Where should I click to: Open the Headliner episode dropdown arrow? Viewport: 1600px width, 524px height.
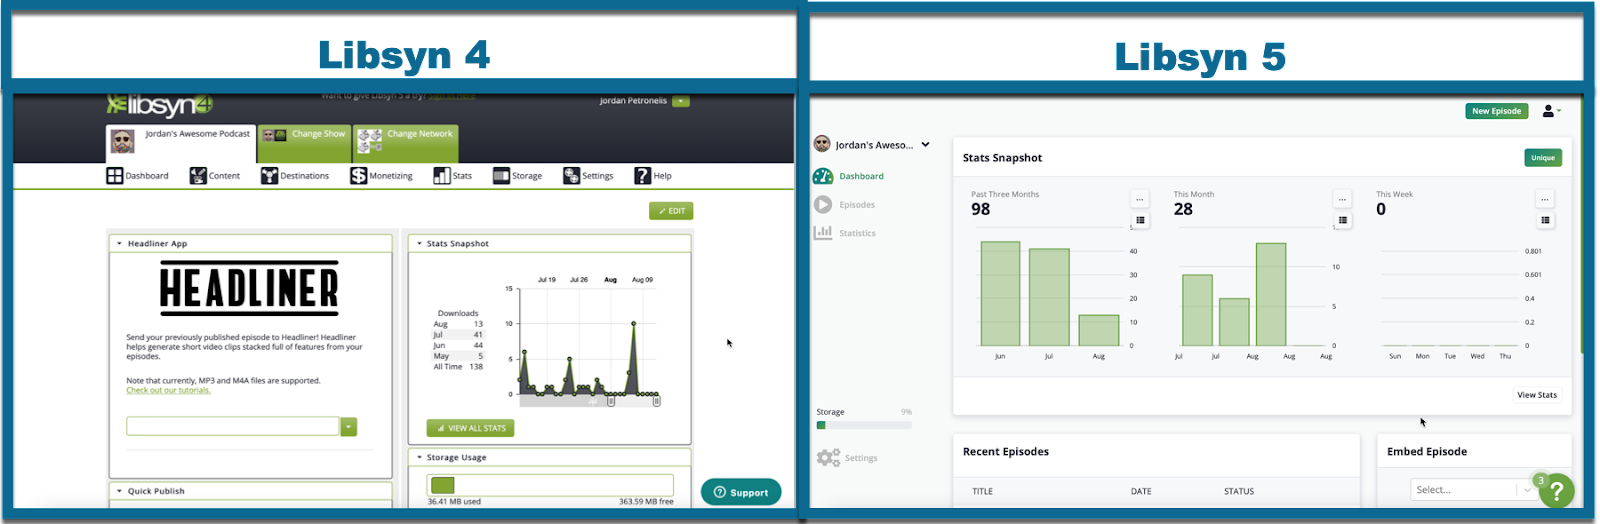tap(349, 427)
